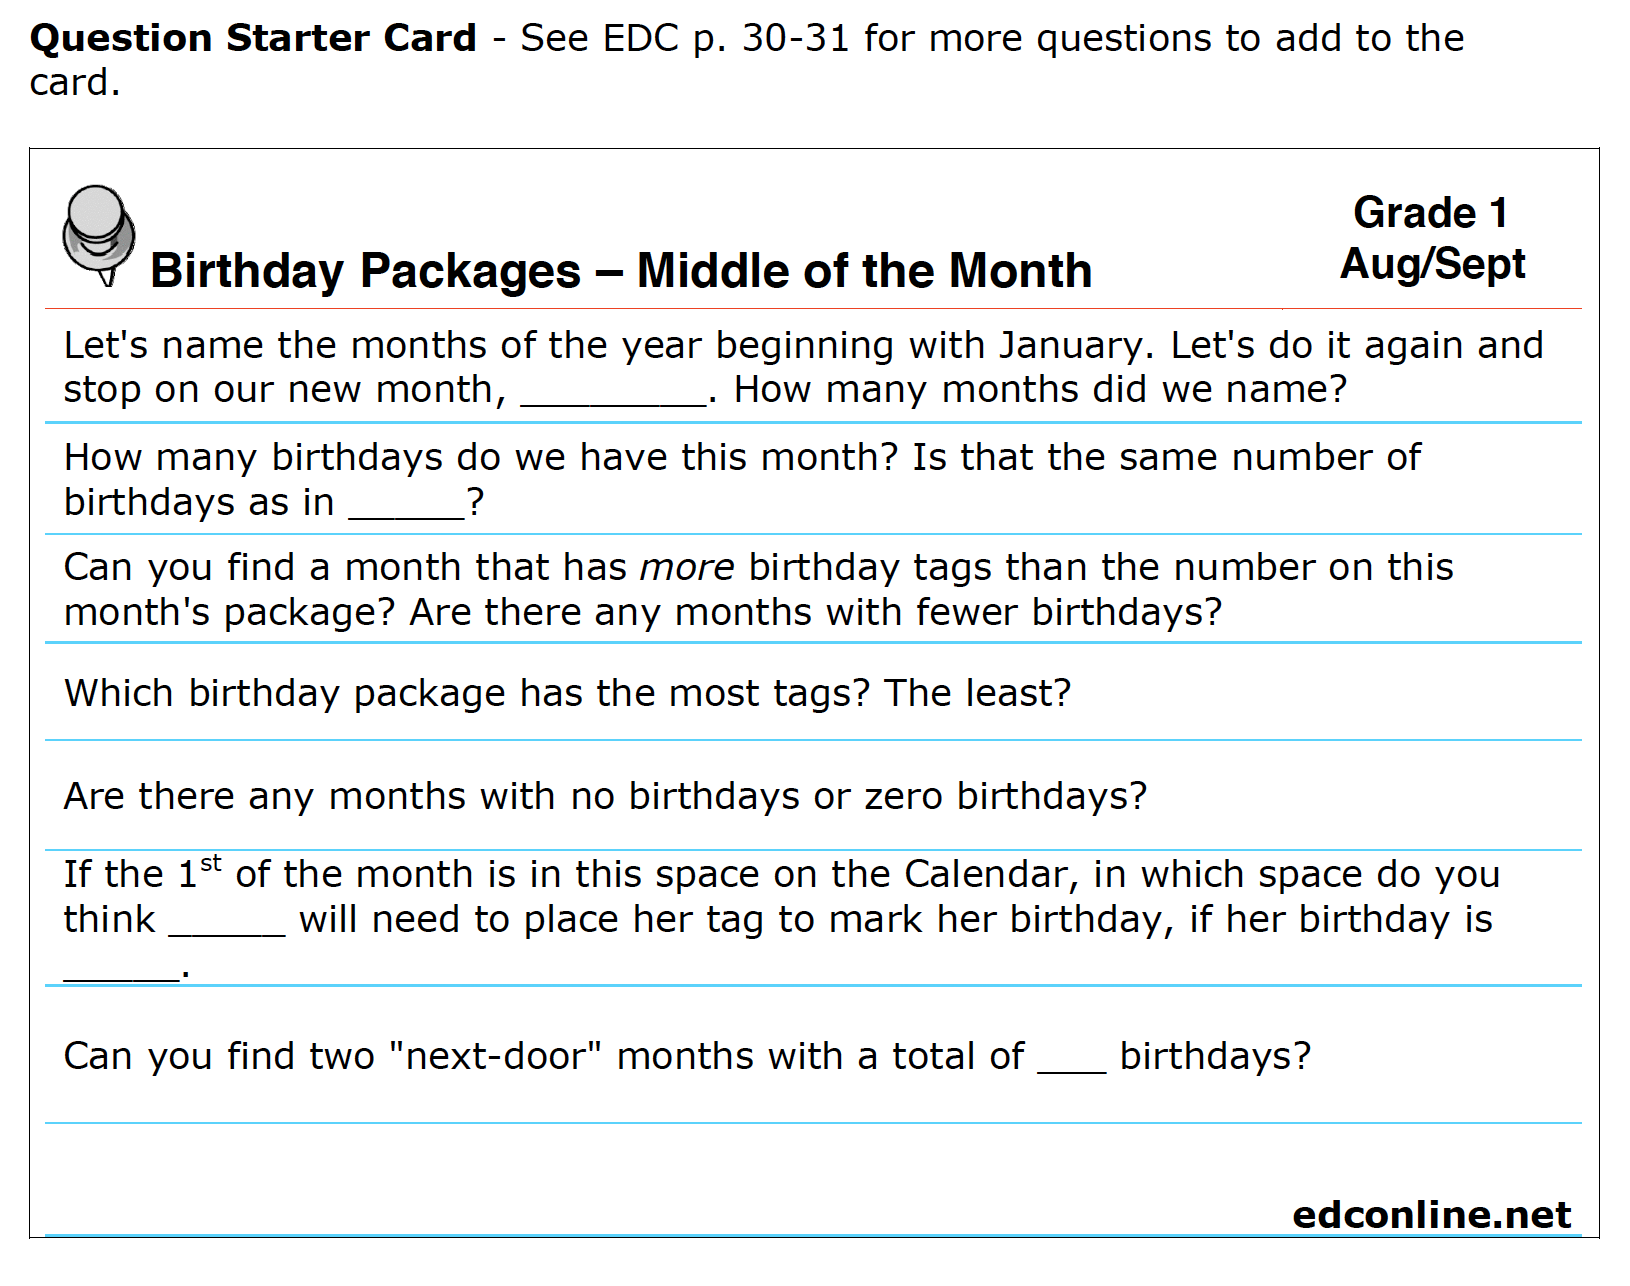Select the 'zero birthdays' question row
Viewport: 1630px width, 1286px height.
813,796
